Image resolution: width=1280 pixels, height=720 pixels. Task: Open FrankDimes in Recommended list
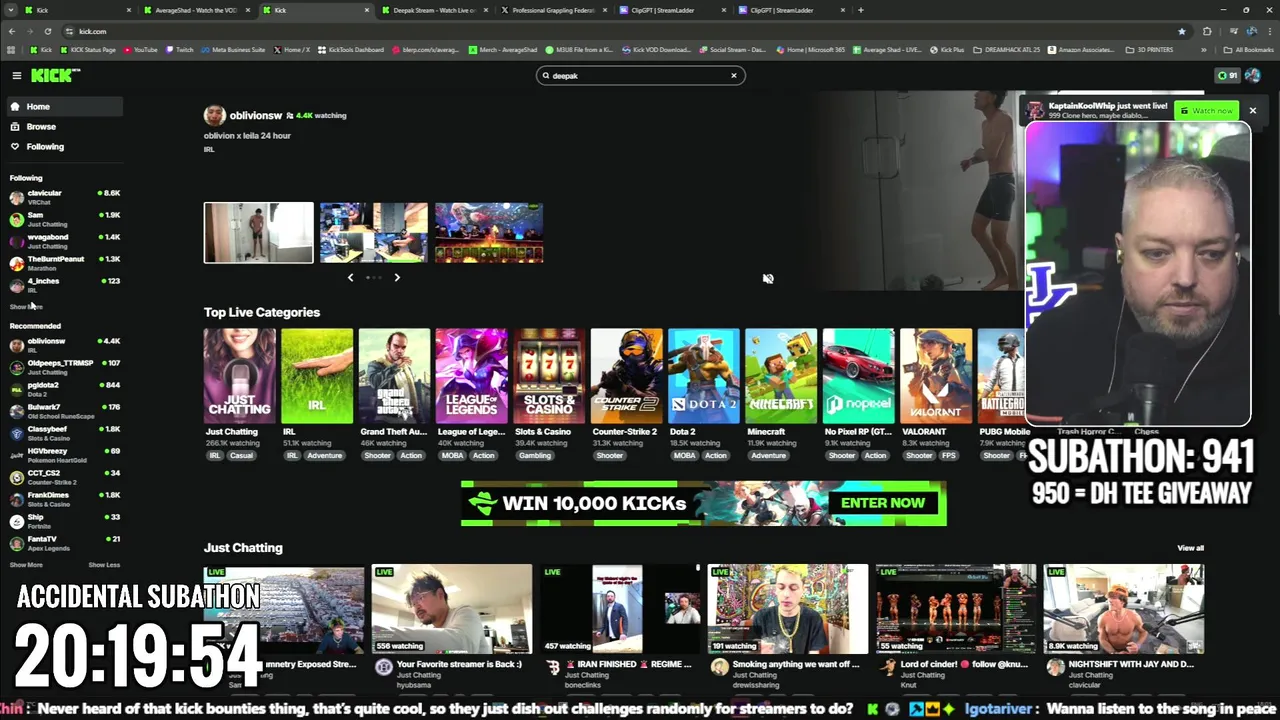coord(64,499)
